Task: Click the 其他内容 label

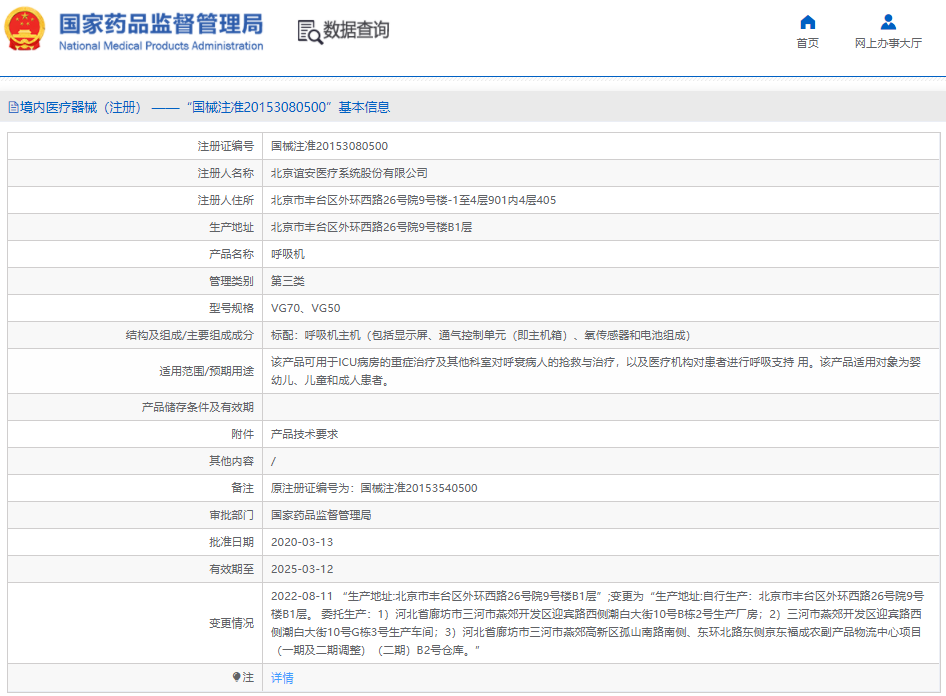Action: point(231,461)
